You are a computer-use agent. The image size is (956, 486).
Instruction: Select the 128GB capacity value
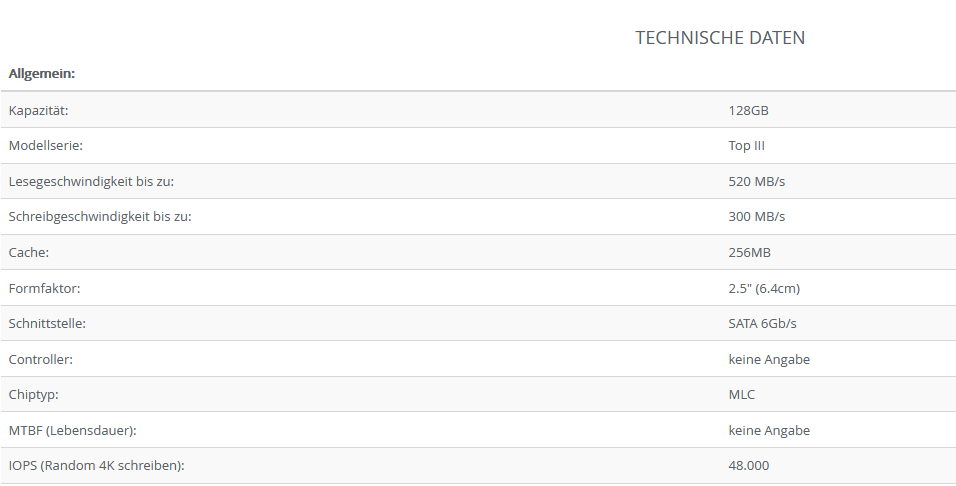[x=748, y=110]
